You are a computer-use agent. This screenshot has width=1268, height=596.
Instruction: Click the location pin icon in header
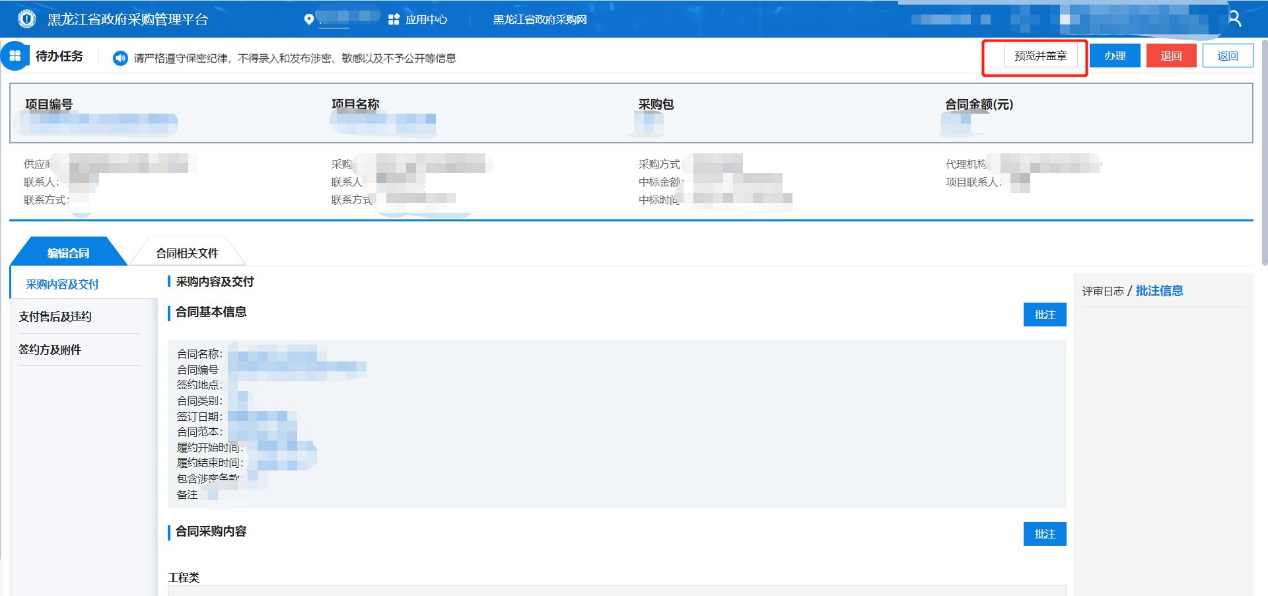pyautogui.click(x=309, y=19)
